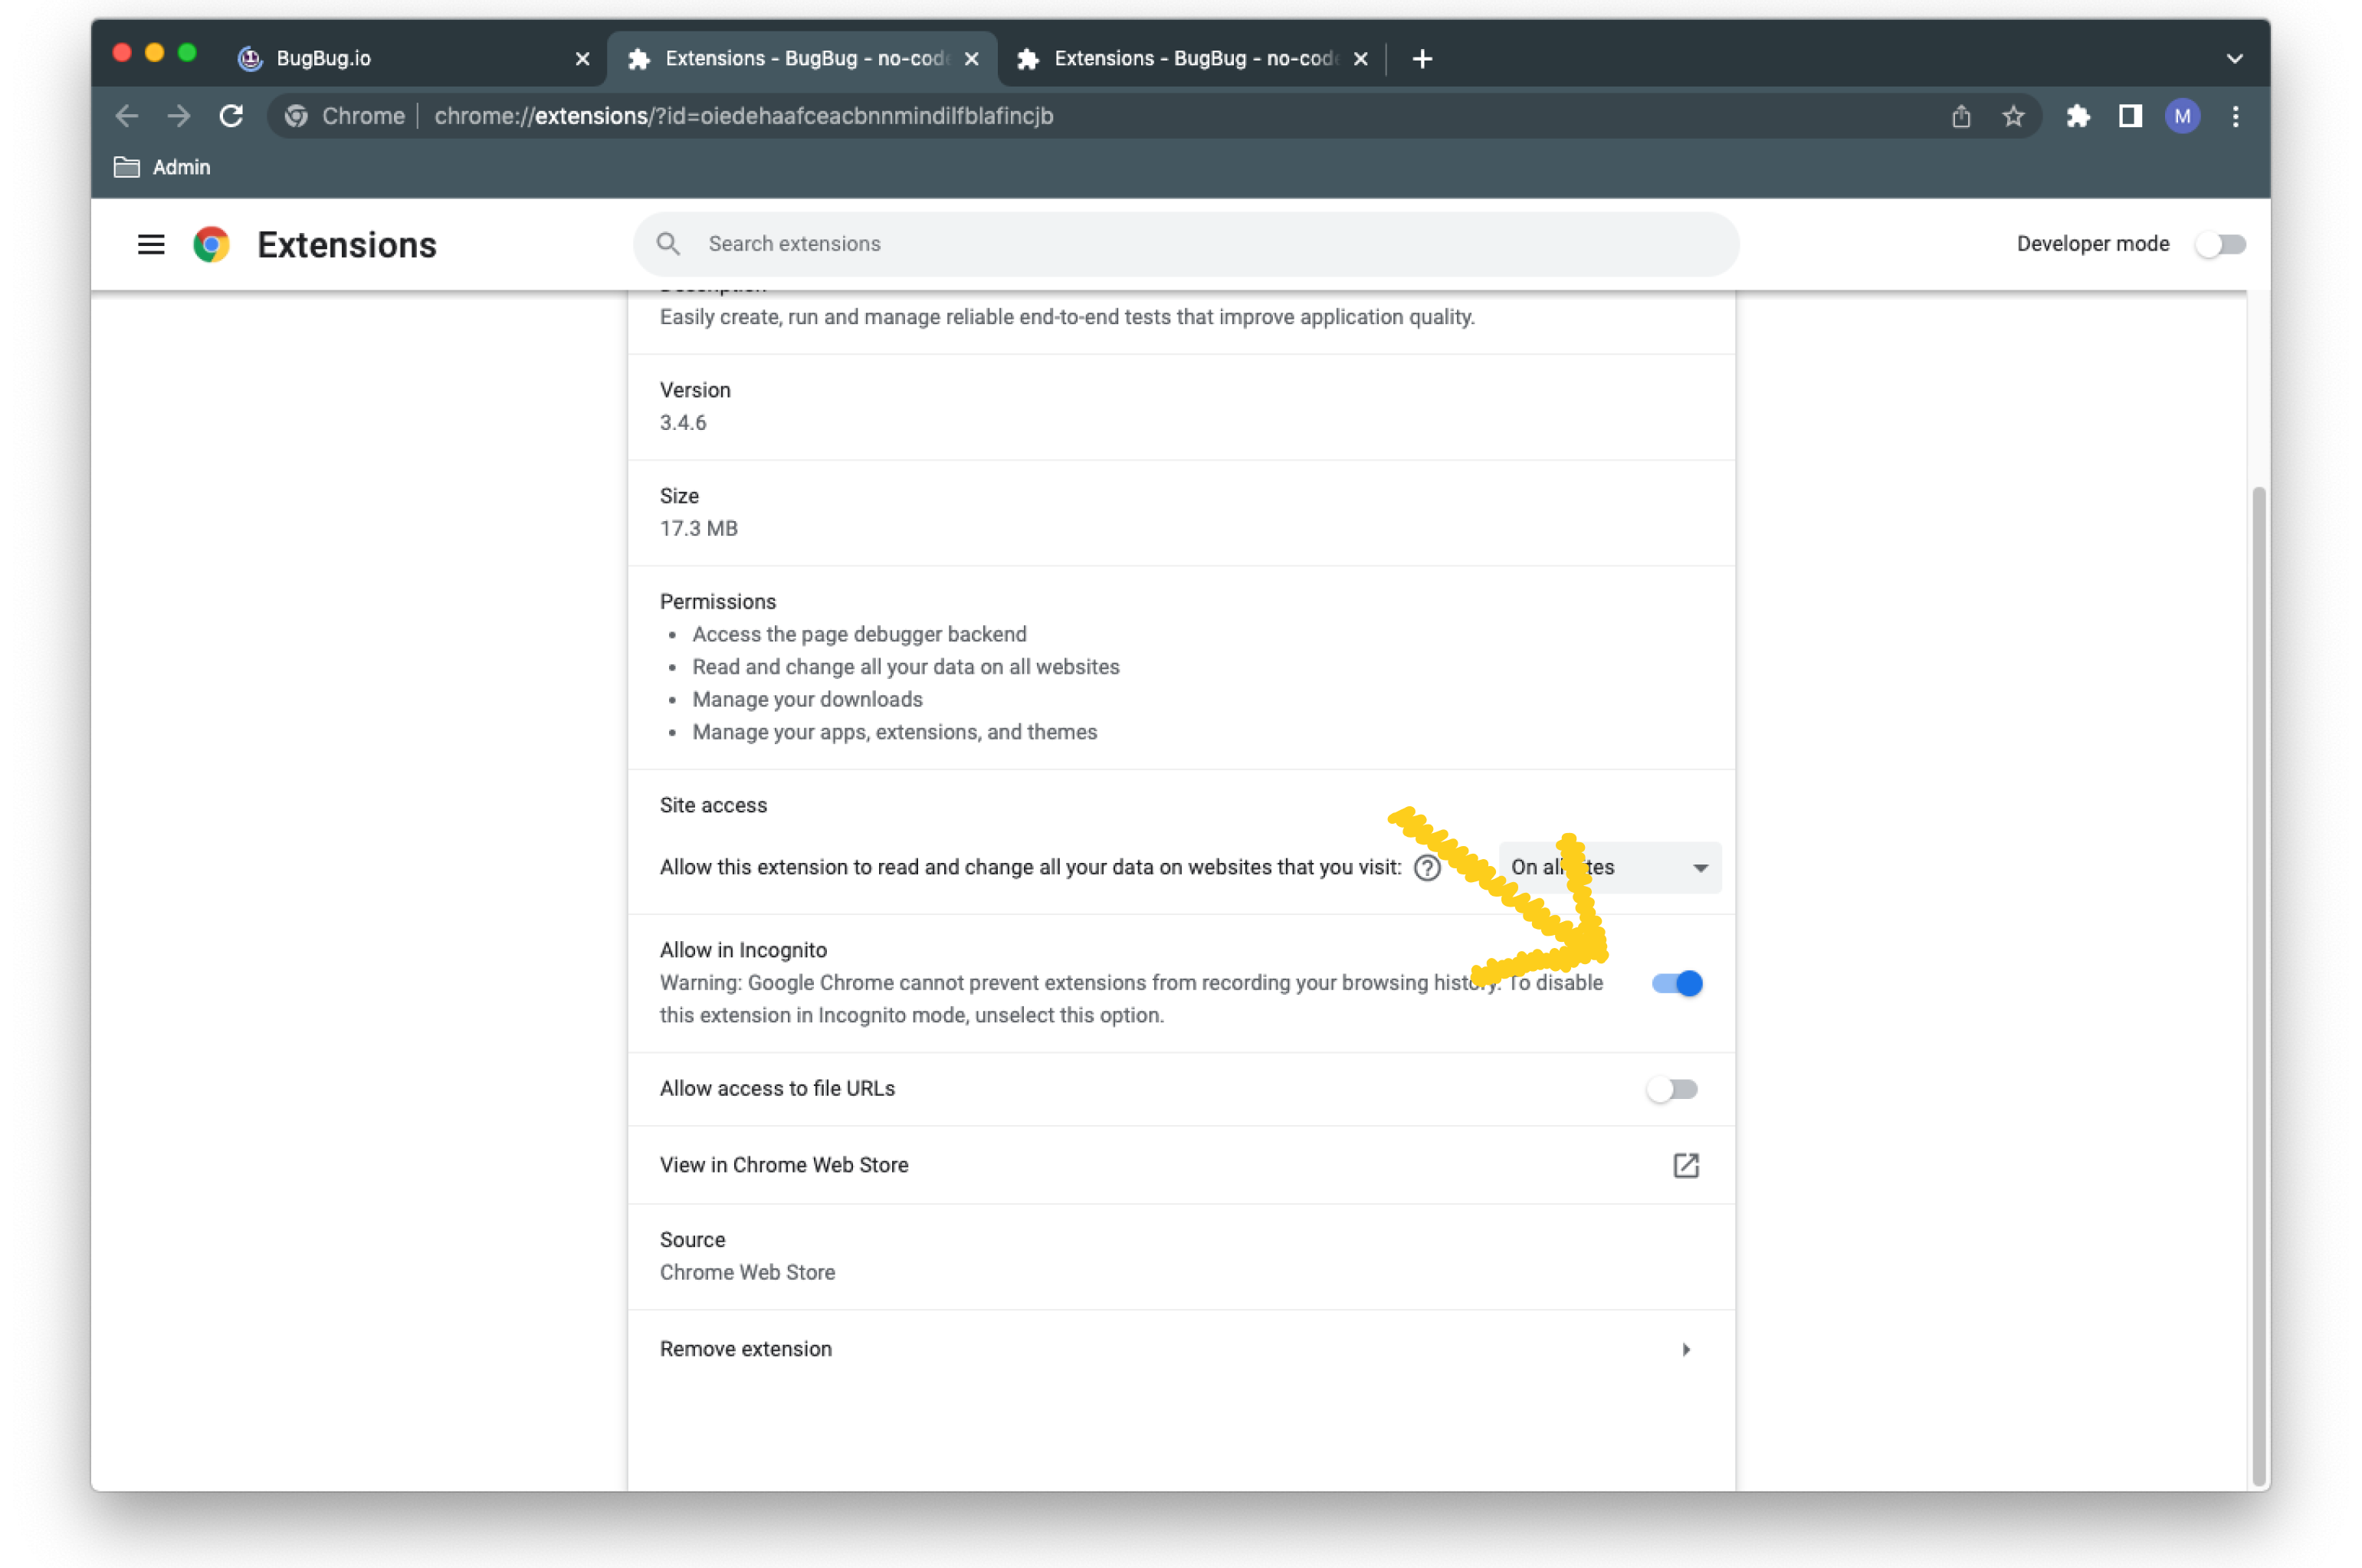Click Read and change all your data permission
2362x1568 pixels.
(x=905, y=667)
